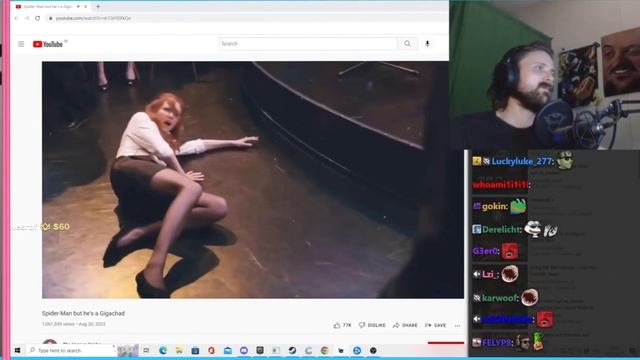Reload the page with the refresh icon
This screenshot has height=360, width=640.
point(38,18)
